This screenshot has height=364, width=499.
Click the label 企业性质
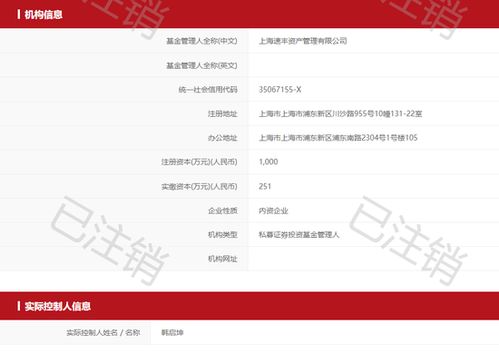point(223,211)
